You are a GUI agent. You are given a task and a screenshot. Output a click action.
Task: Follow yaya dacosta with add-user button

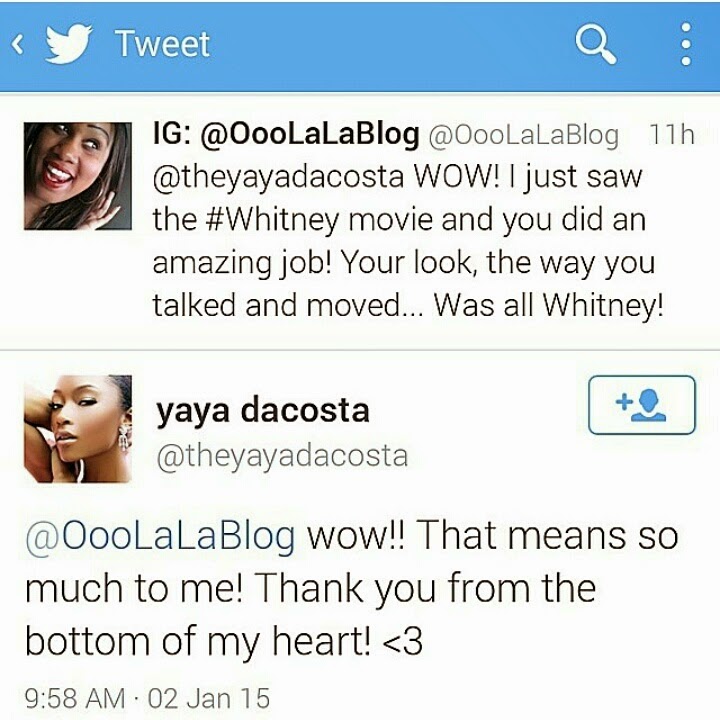(641, 405)
